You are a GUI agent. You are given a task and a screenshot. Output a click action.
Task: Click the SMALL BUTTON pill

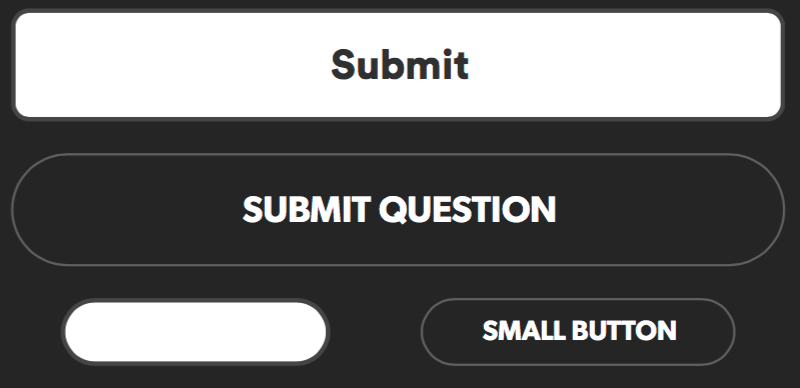coord(578,332)
